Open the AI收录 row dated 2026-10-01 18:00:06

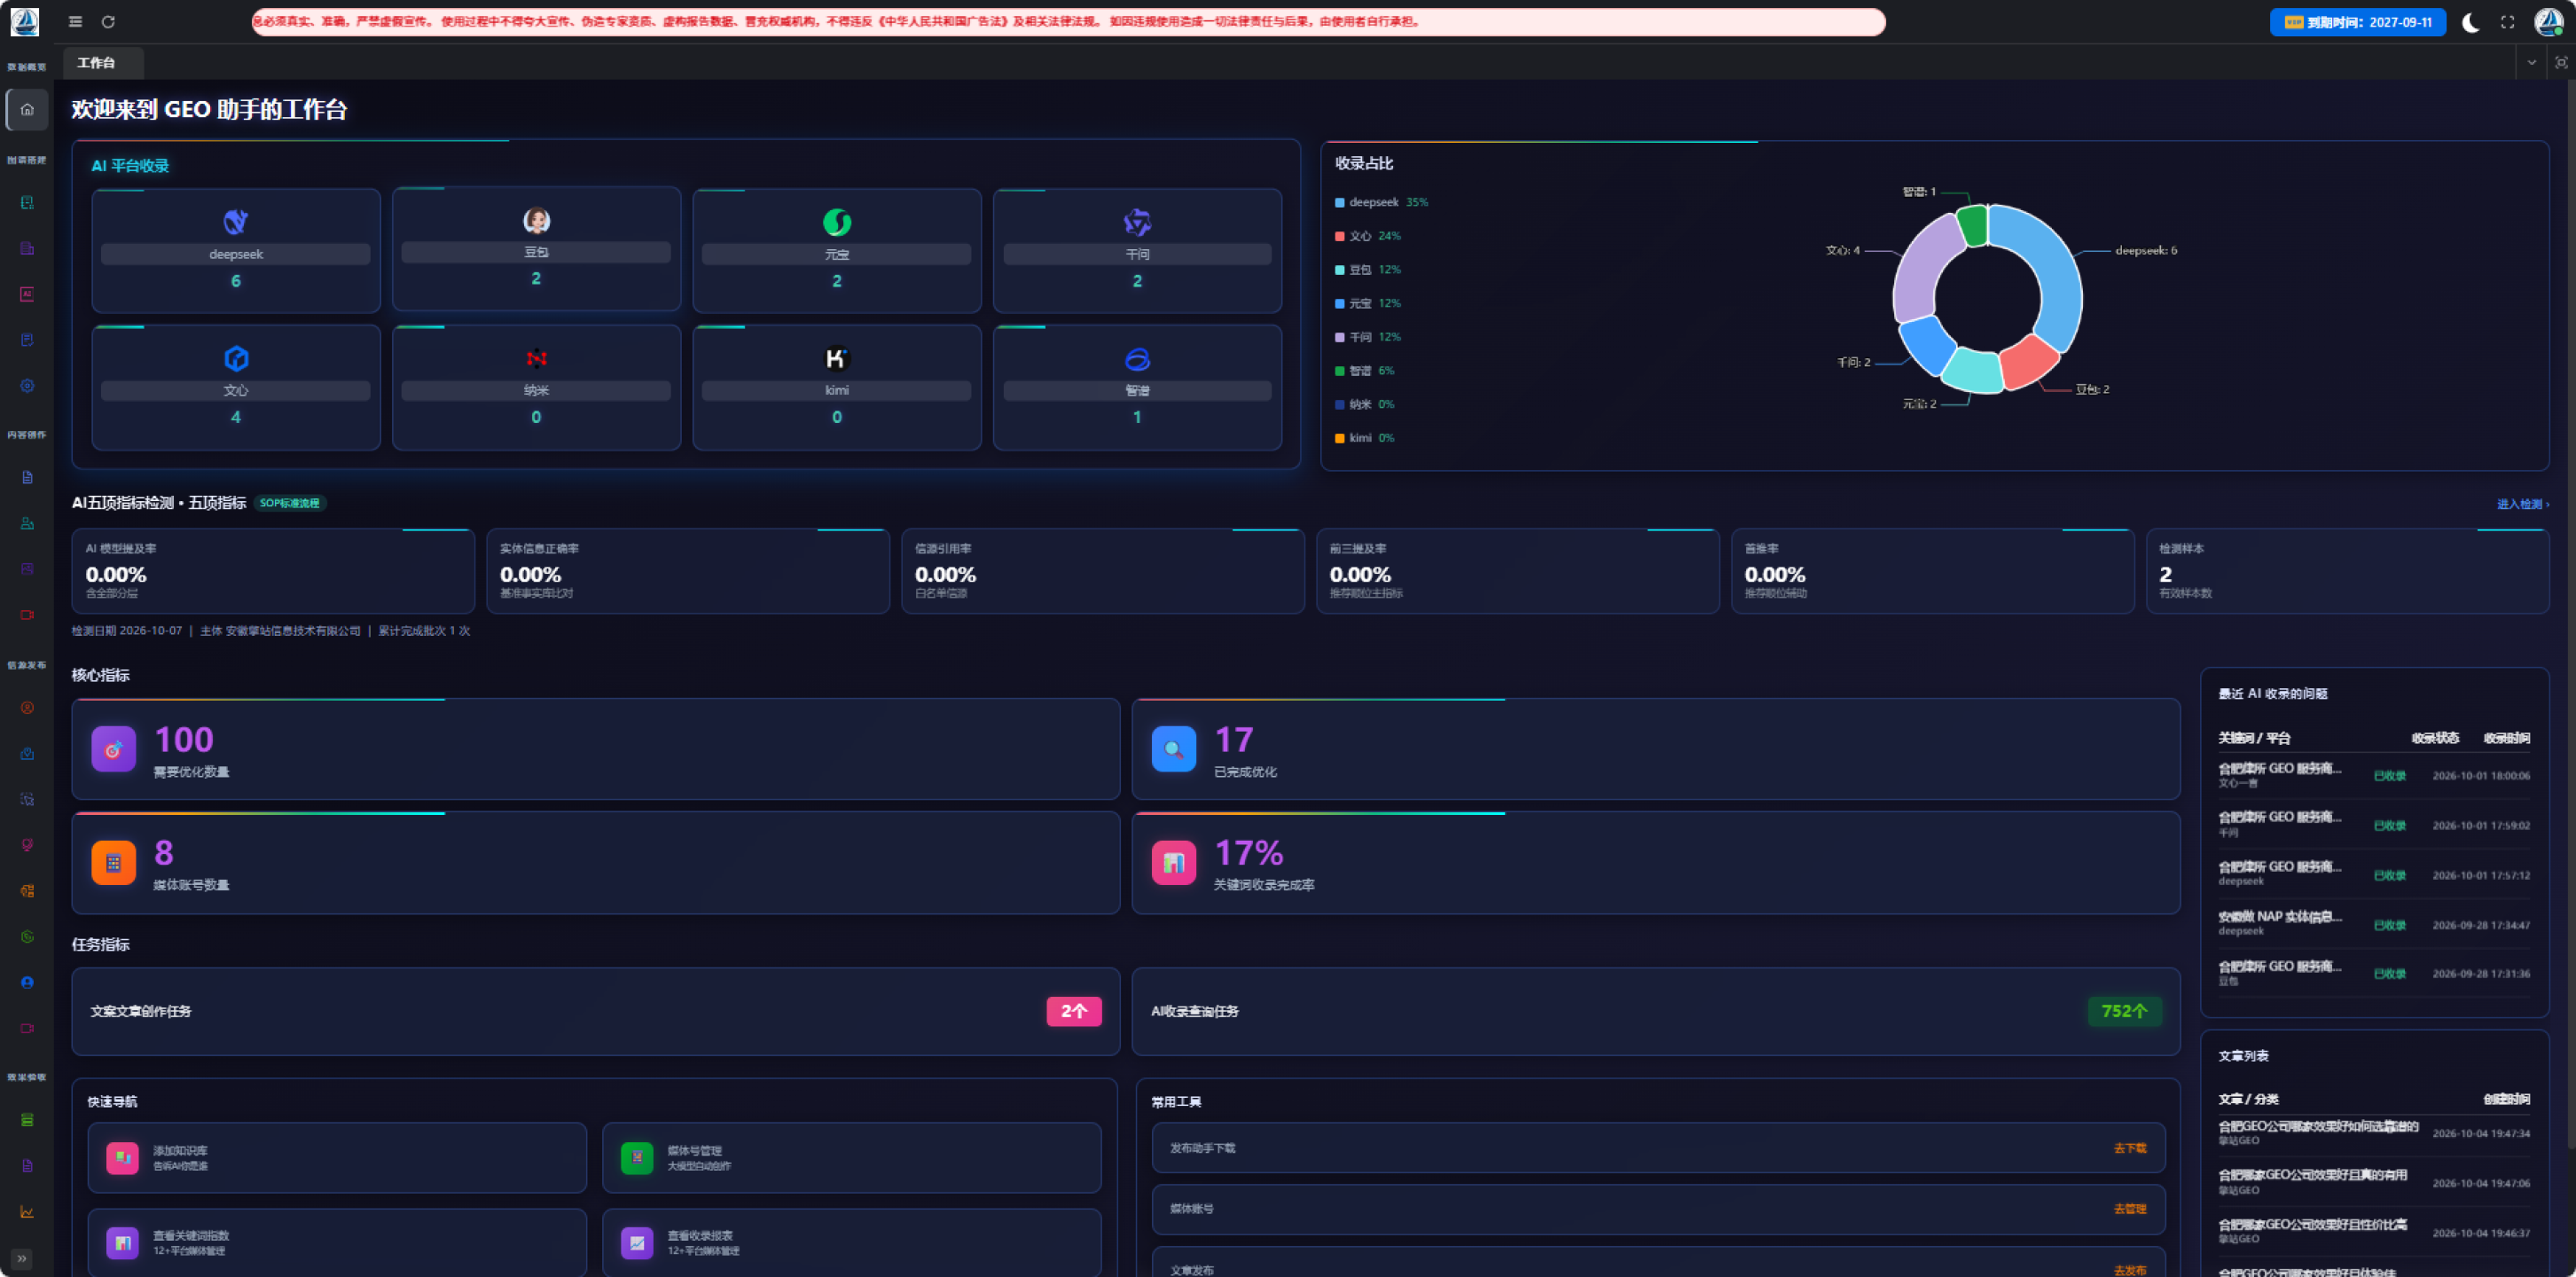(x=2374, y=776)
